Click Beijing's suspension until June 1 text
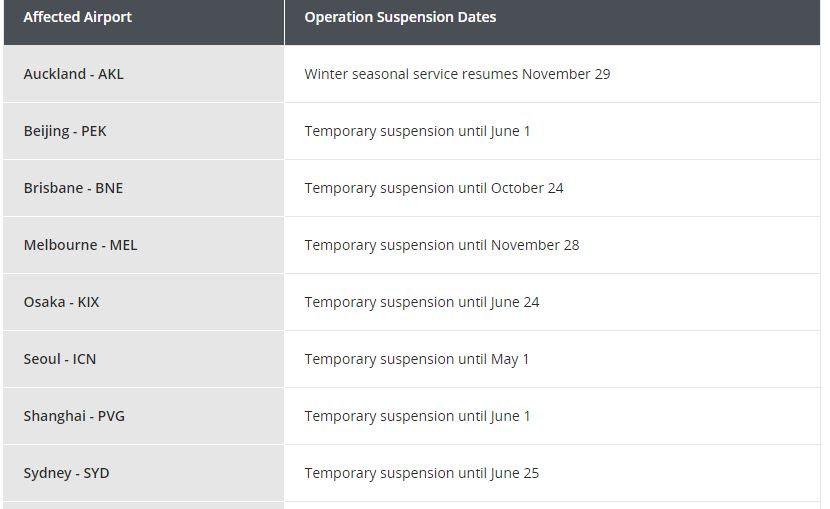The height and width of the screenshot is (509, 830). tap(417, 131)
